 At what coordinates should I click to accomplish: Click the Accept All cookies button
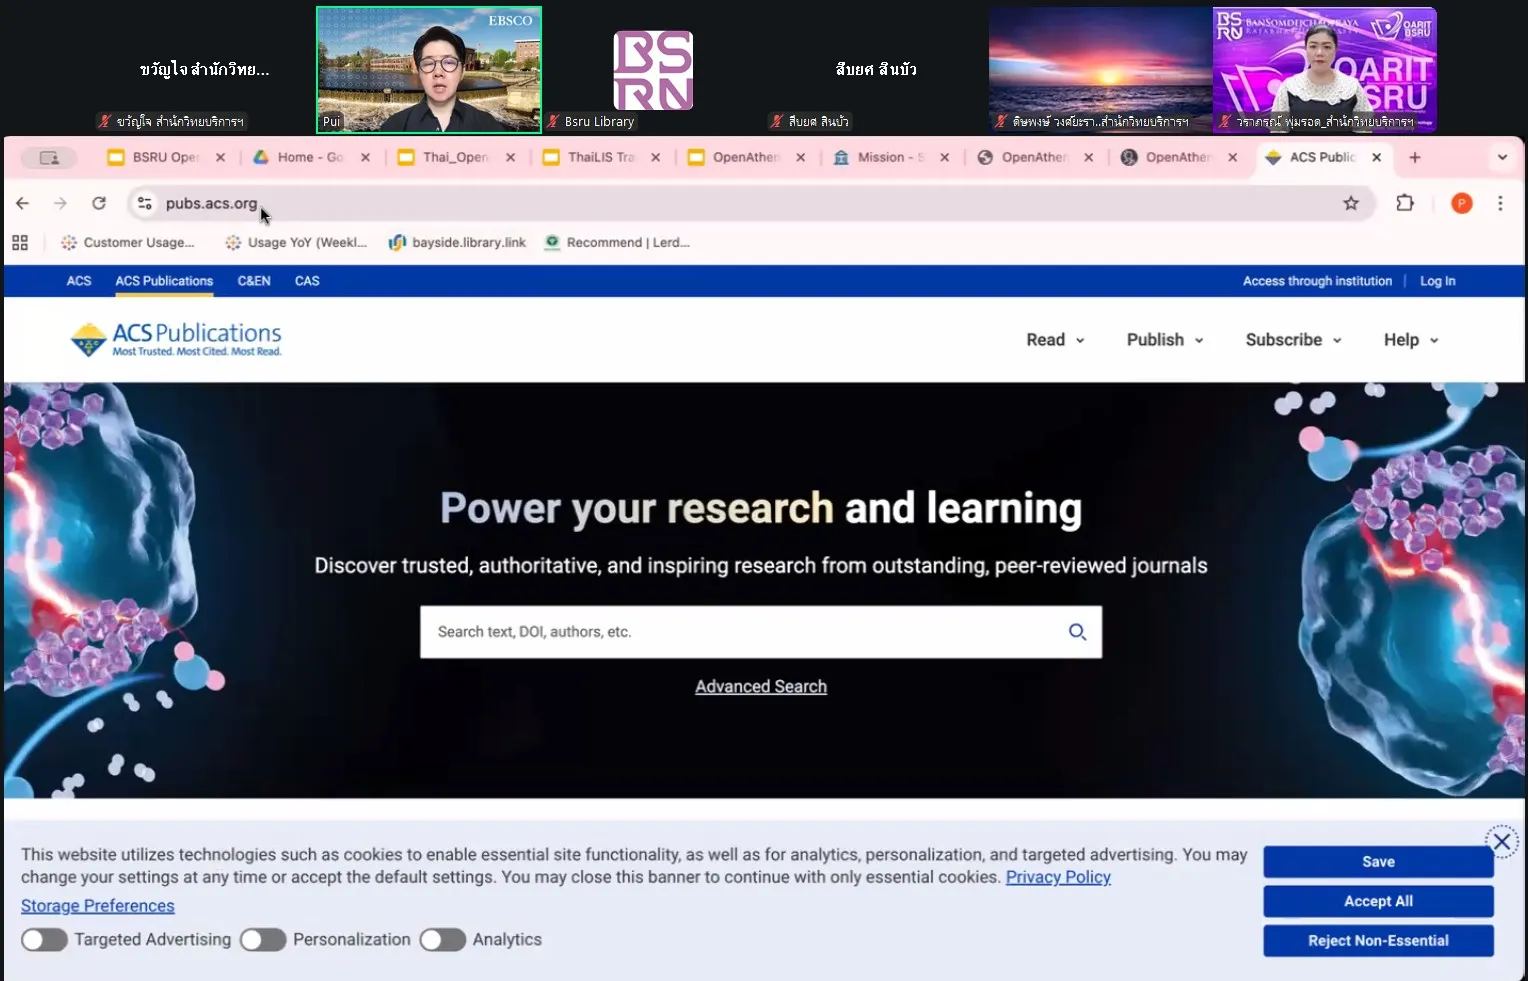[x=1378, y=901]
